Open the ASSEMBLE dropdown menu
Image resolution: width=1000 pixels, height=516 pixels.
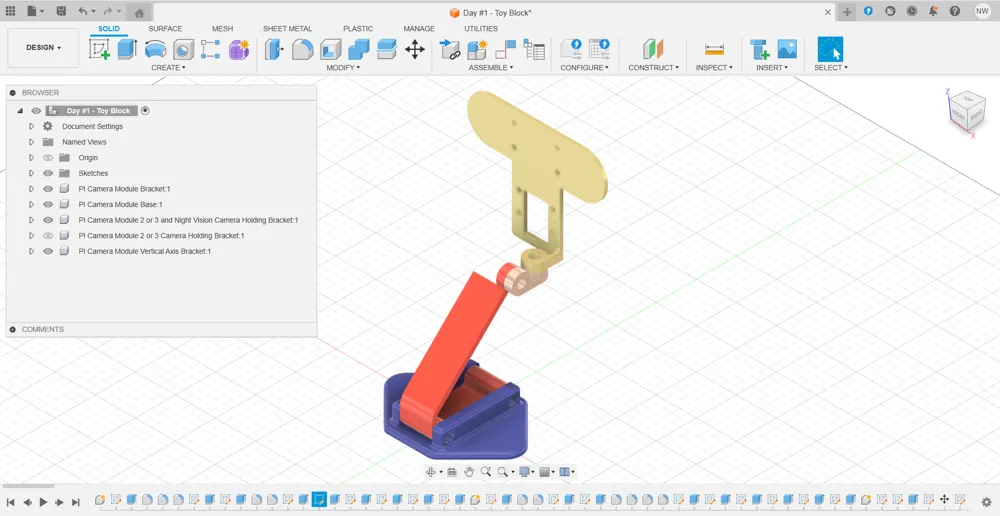click(491, 68)
